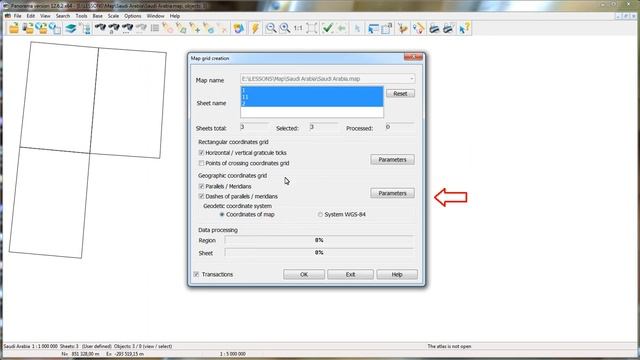Click the open folder toolbar icon
Screen dimensions: 640x360
click(14, 28)
